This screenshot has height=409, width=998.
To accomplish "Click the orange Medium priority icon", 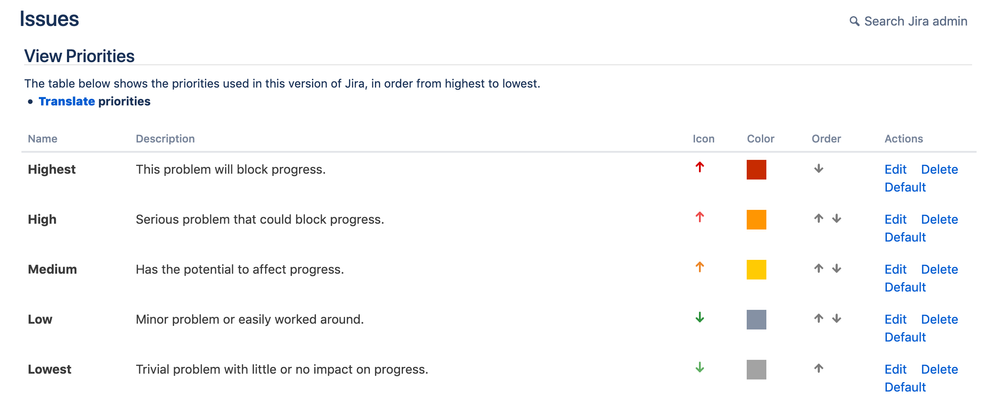I will 699,268.
